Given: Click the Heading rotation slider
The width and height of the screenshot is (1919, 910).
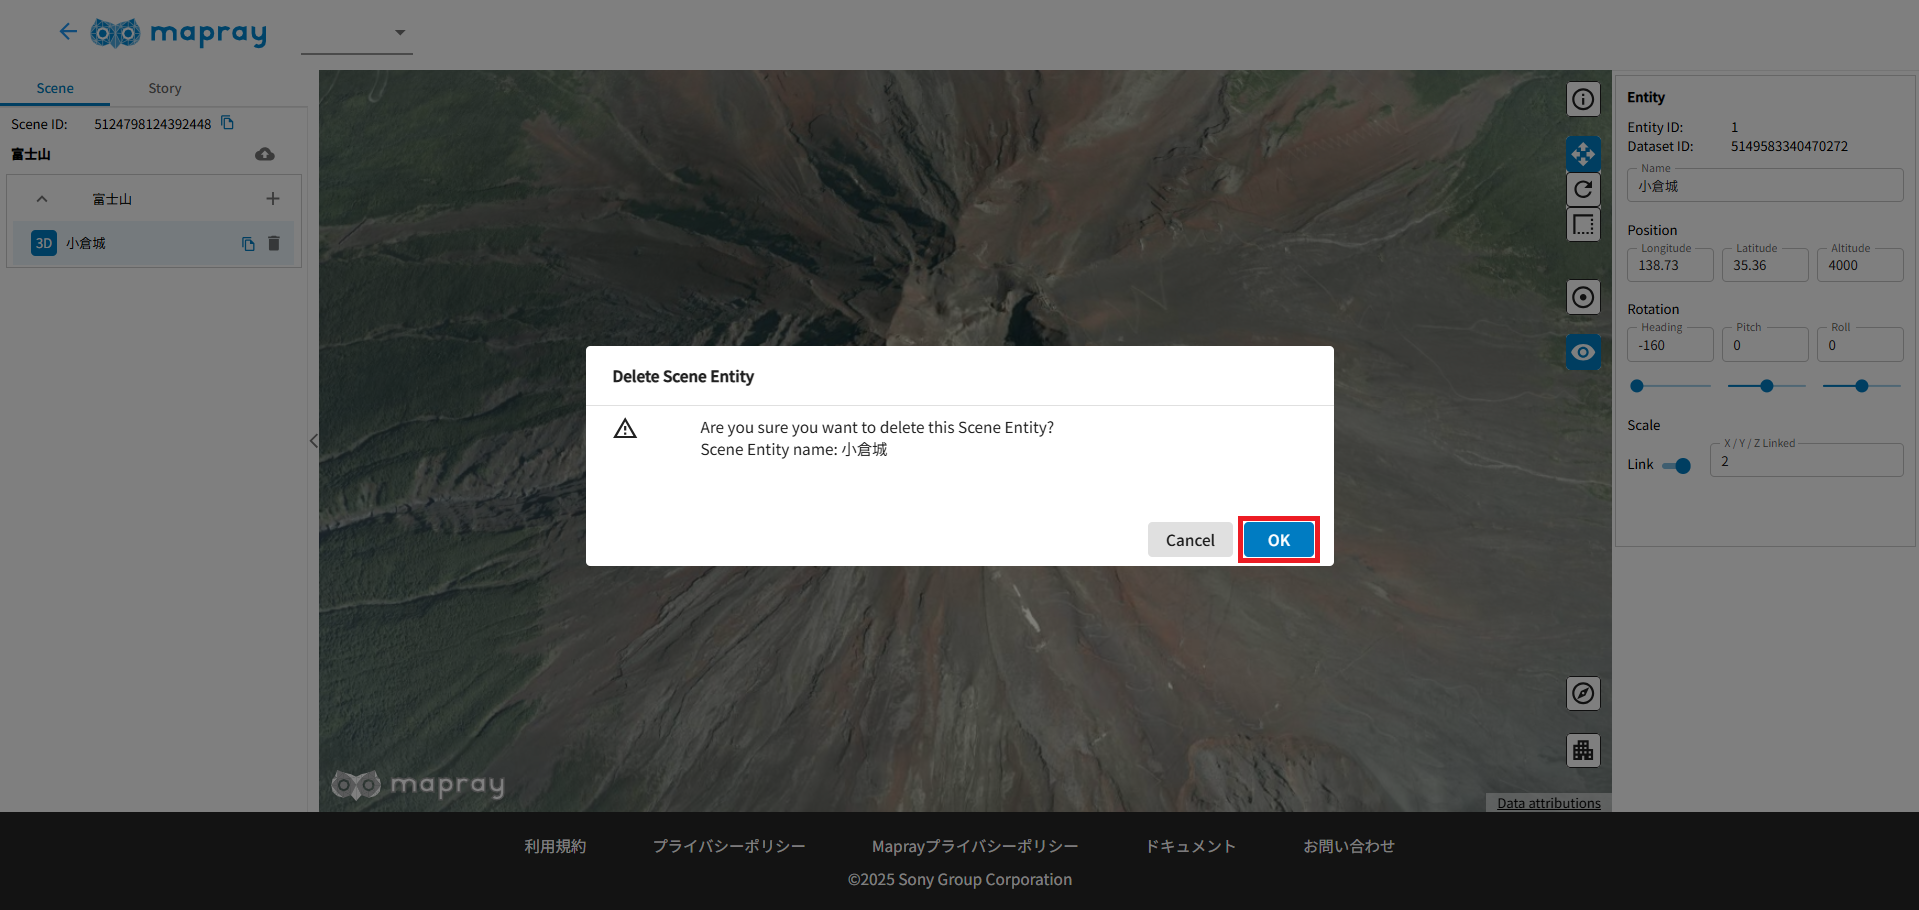Looking at the screenshot, I should coord(1668,386).
